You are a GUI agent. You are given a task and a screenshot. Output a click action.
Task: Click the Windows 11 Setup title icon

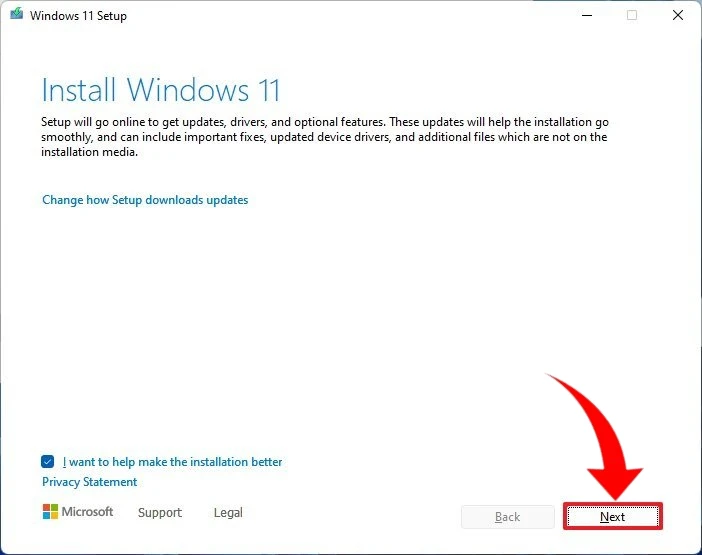17,14
